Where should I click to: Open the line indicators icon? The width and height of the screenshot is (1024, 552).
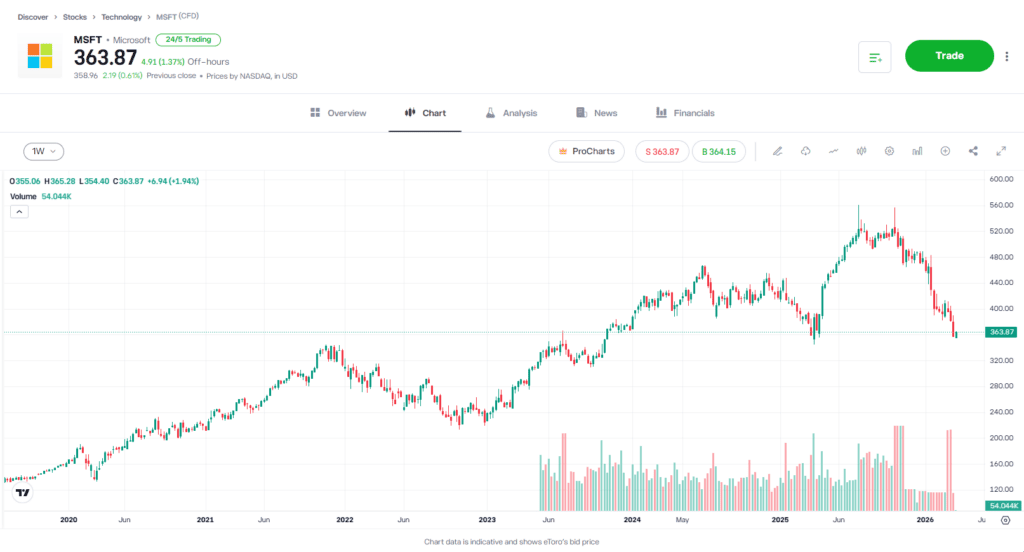pyautogui.click(x=833, y=151)
